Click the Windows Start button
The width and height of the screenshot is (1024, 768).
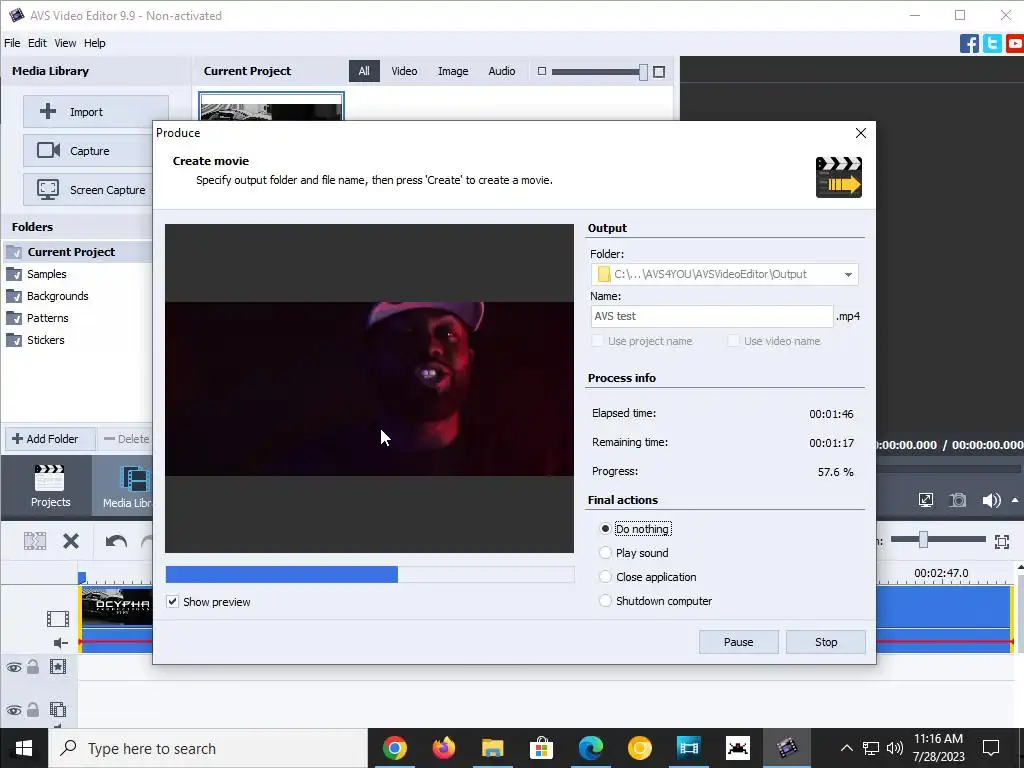(x=24, y=748)
